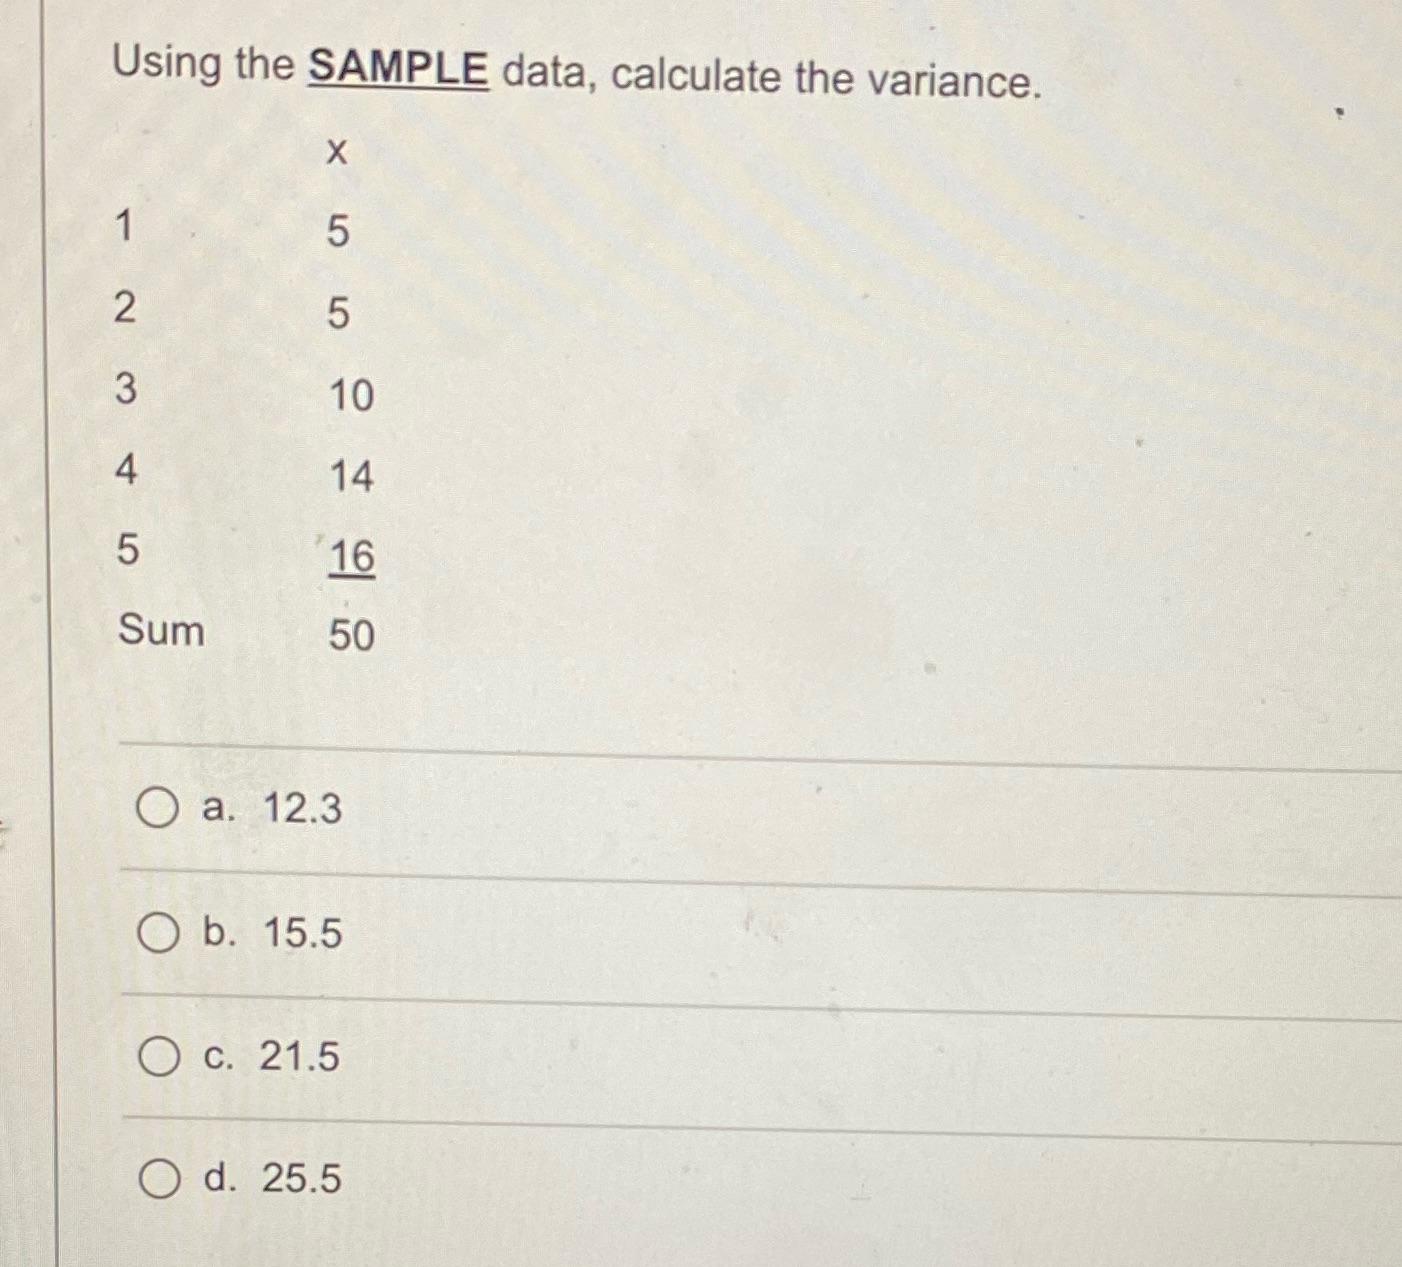The image size is (1402, 1267).
Task: Click the data value 5 in row 2
Action: 340,315
